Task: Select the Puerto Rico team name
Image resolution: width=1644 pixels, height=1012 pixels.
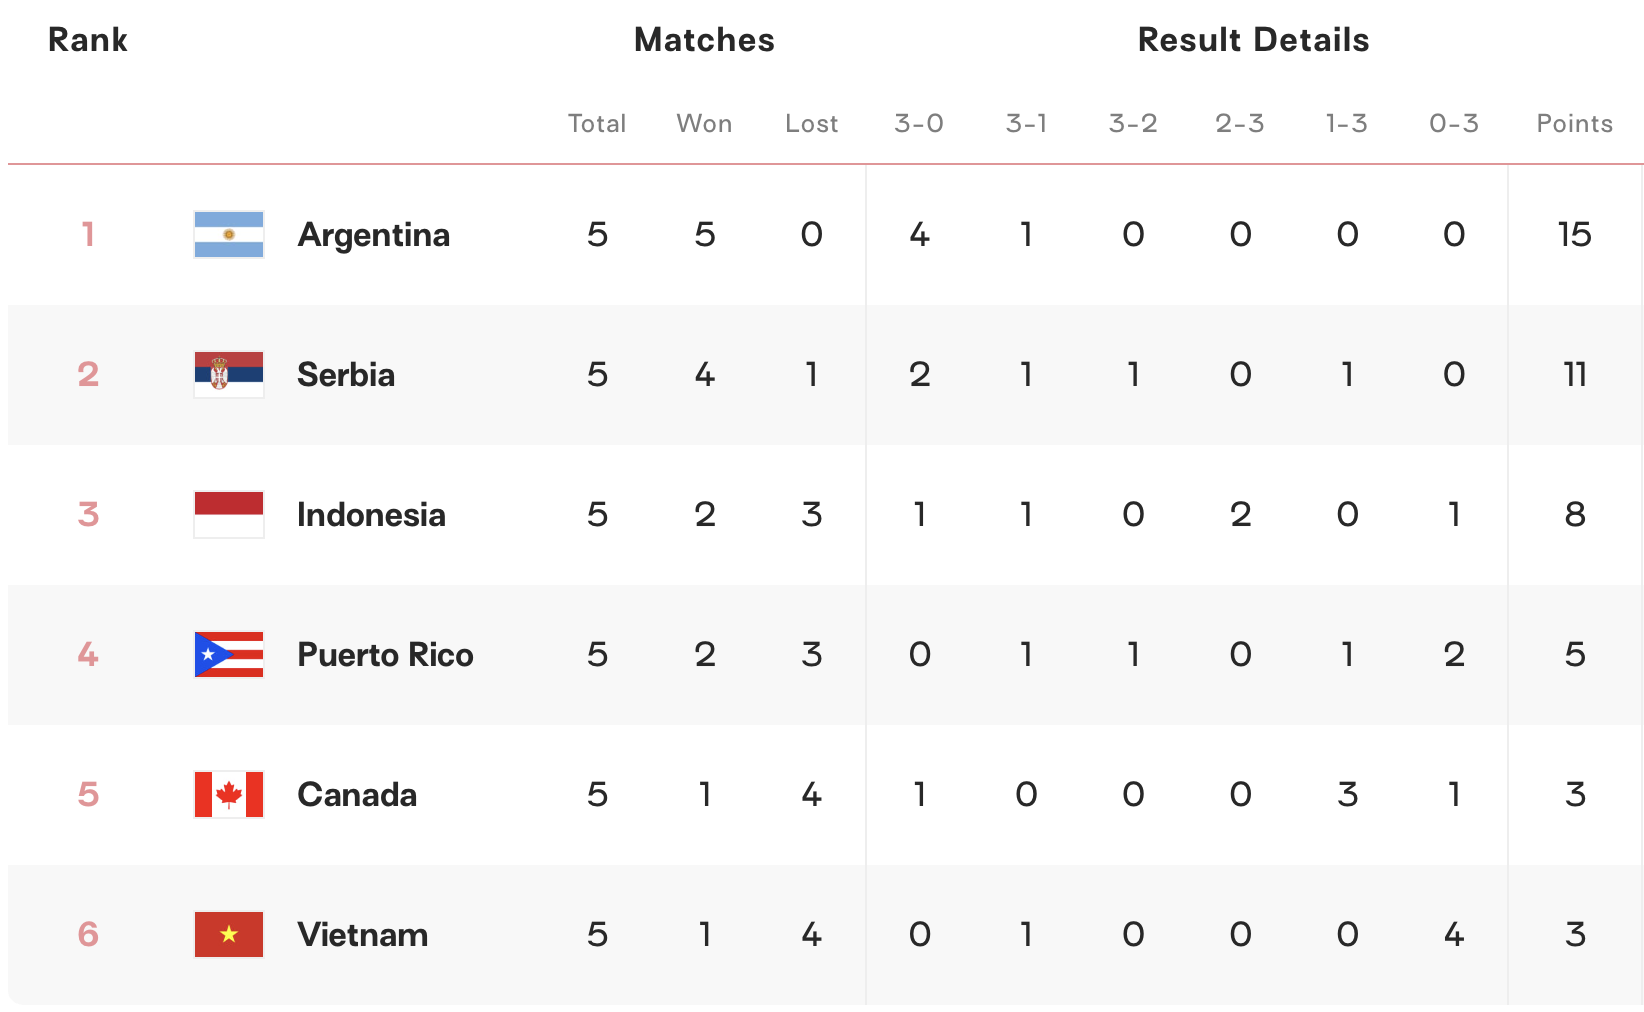Action: (385, 655)
